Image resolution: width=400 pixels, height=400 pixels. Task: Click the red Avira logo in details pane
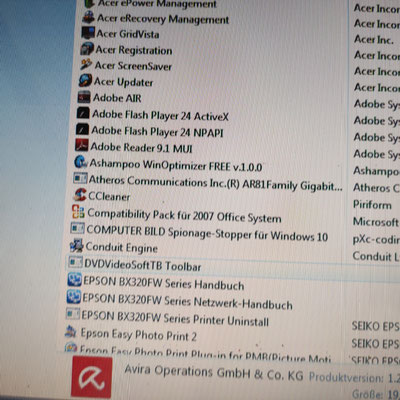click(x=92, y=376)
